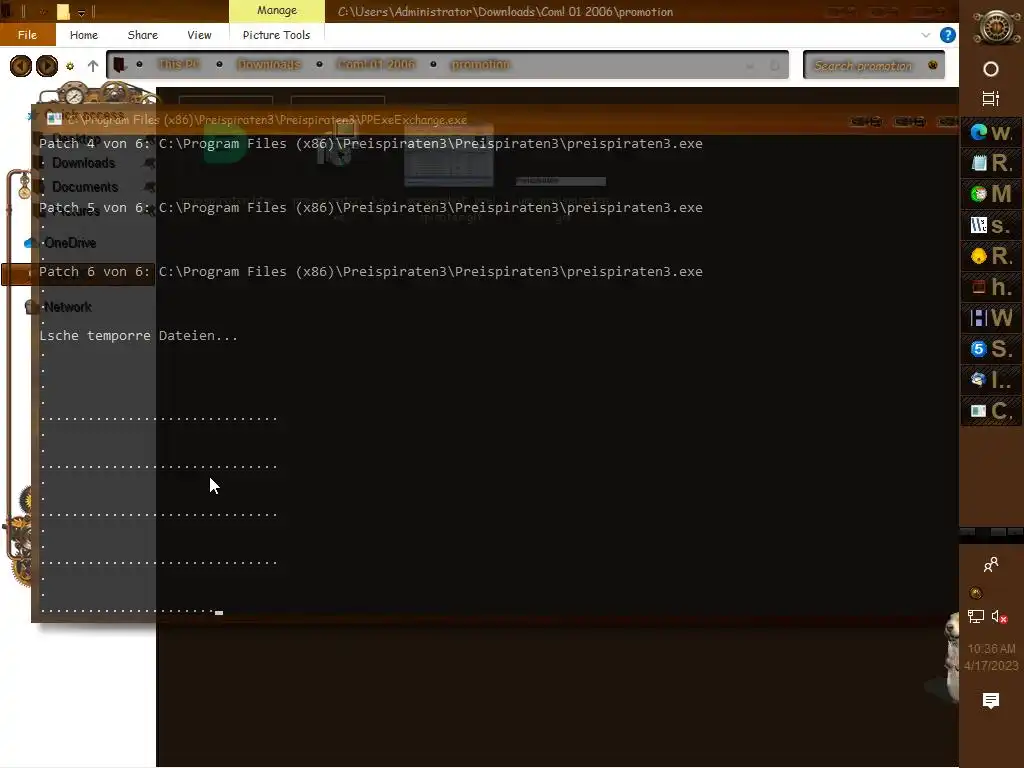Switch to the Home ribbon tab
1024x768 pixels.
click(x=84, y=35)
